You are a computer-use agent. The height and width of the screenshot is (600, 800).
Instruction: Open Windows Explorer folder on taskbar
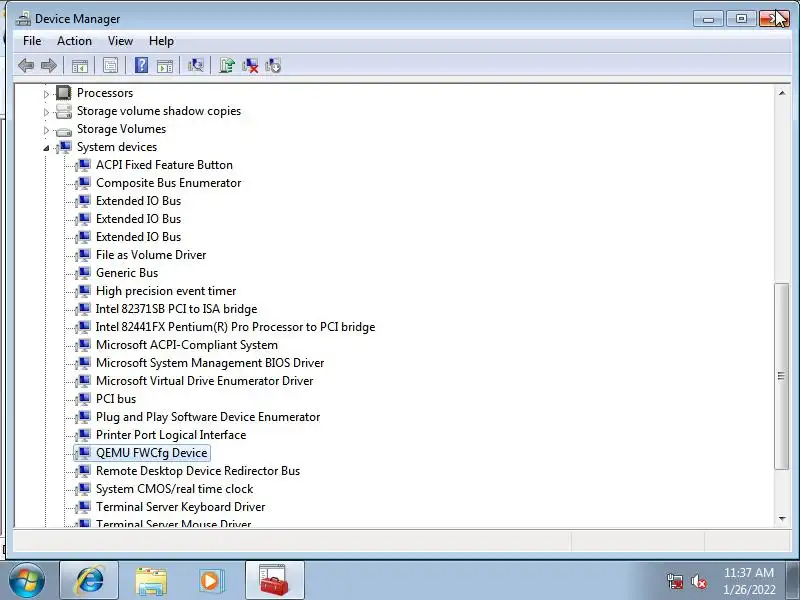(151, 581)
